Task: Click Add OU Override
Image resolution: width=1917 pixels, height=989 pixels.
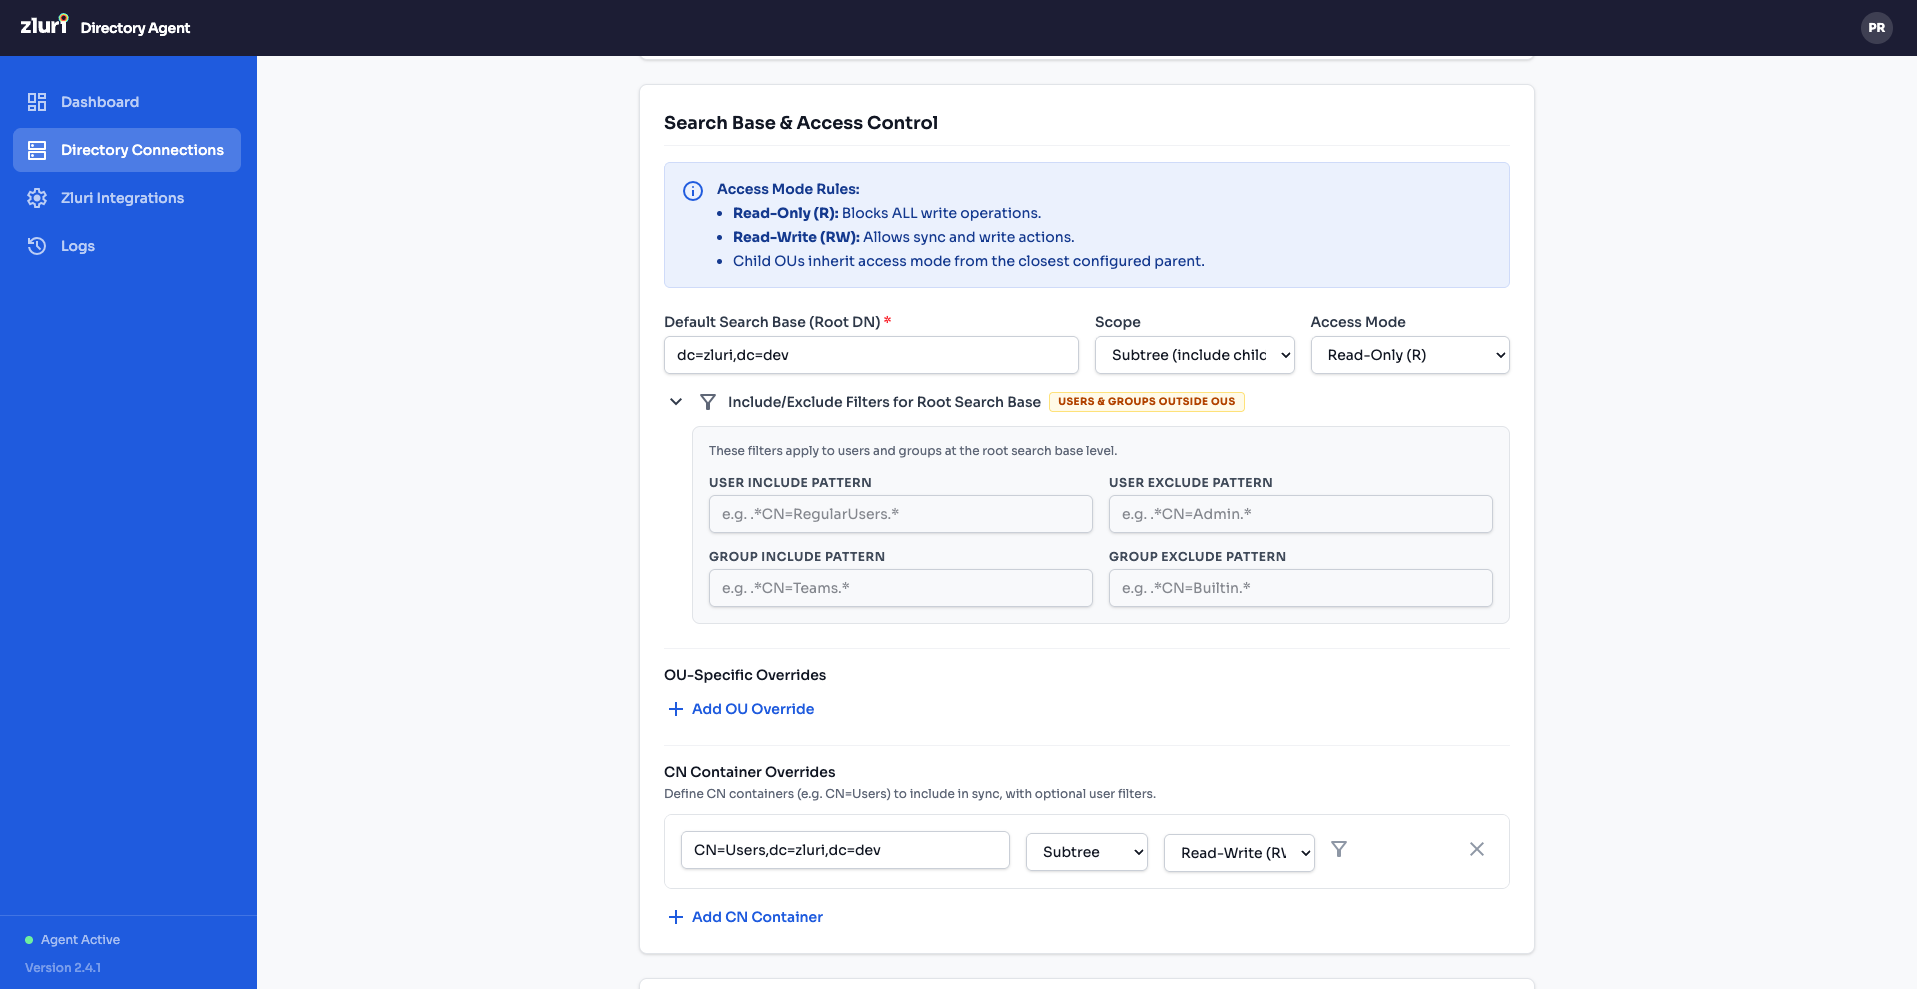Action: pos(740,709)
